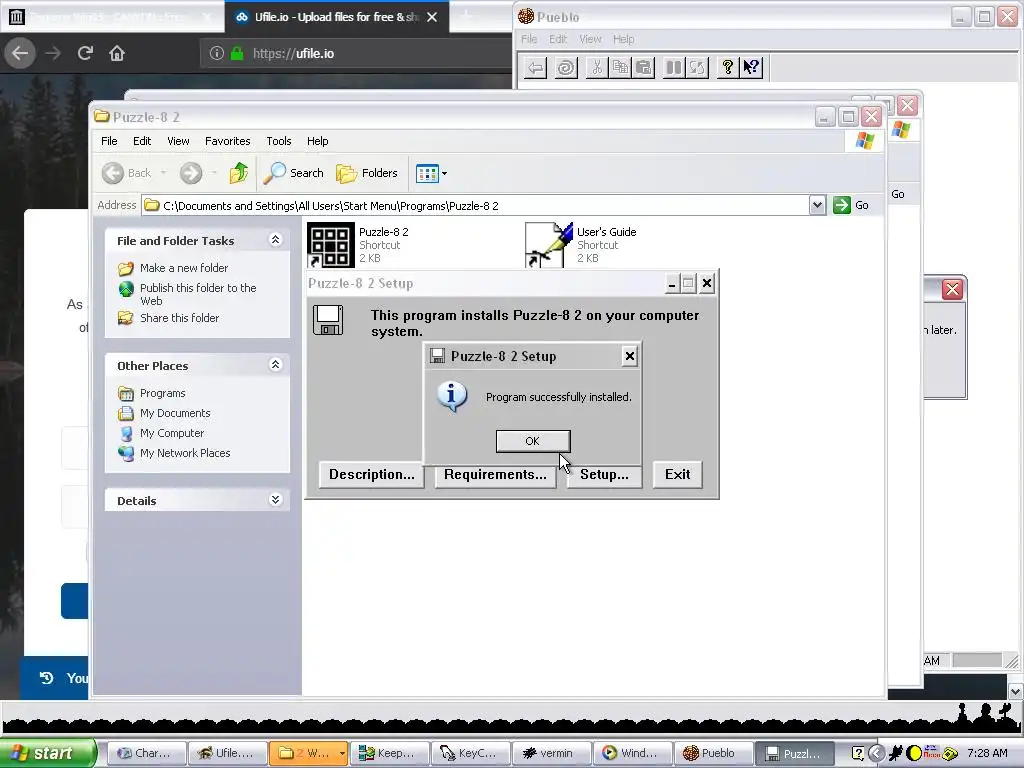Open the File menu in Pueblo
This screenshot has height=768, width=1024.
(x=529, y=39)
